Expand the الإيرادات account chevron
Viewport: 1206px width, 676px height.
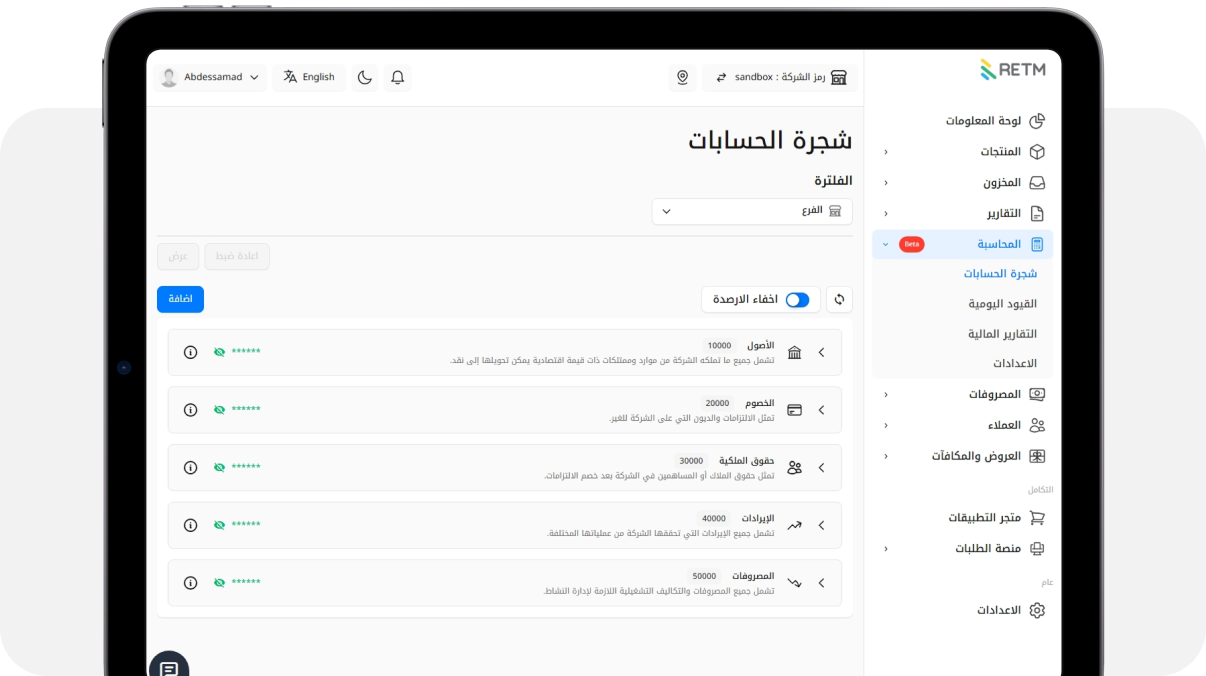822,525
